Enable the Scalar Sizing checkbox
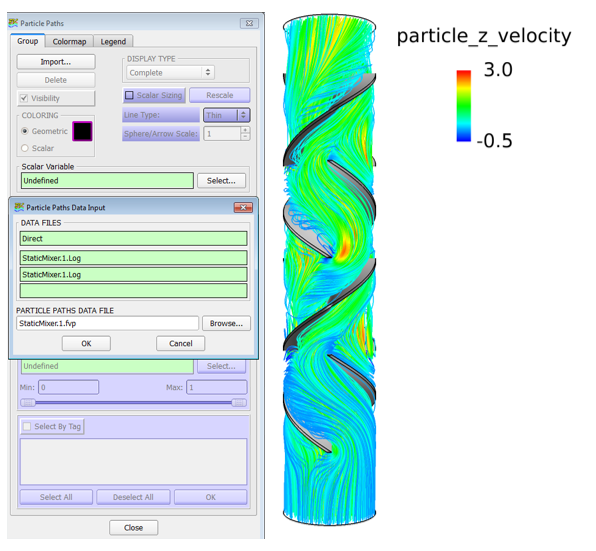596x551 pixels. coord(129,95)
